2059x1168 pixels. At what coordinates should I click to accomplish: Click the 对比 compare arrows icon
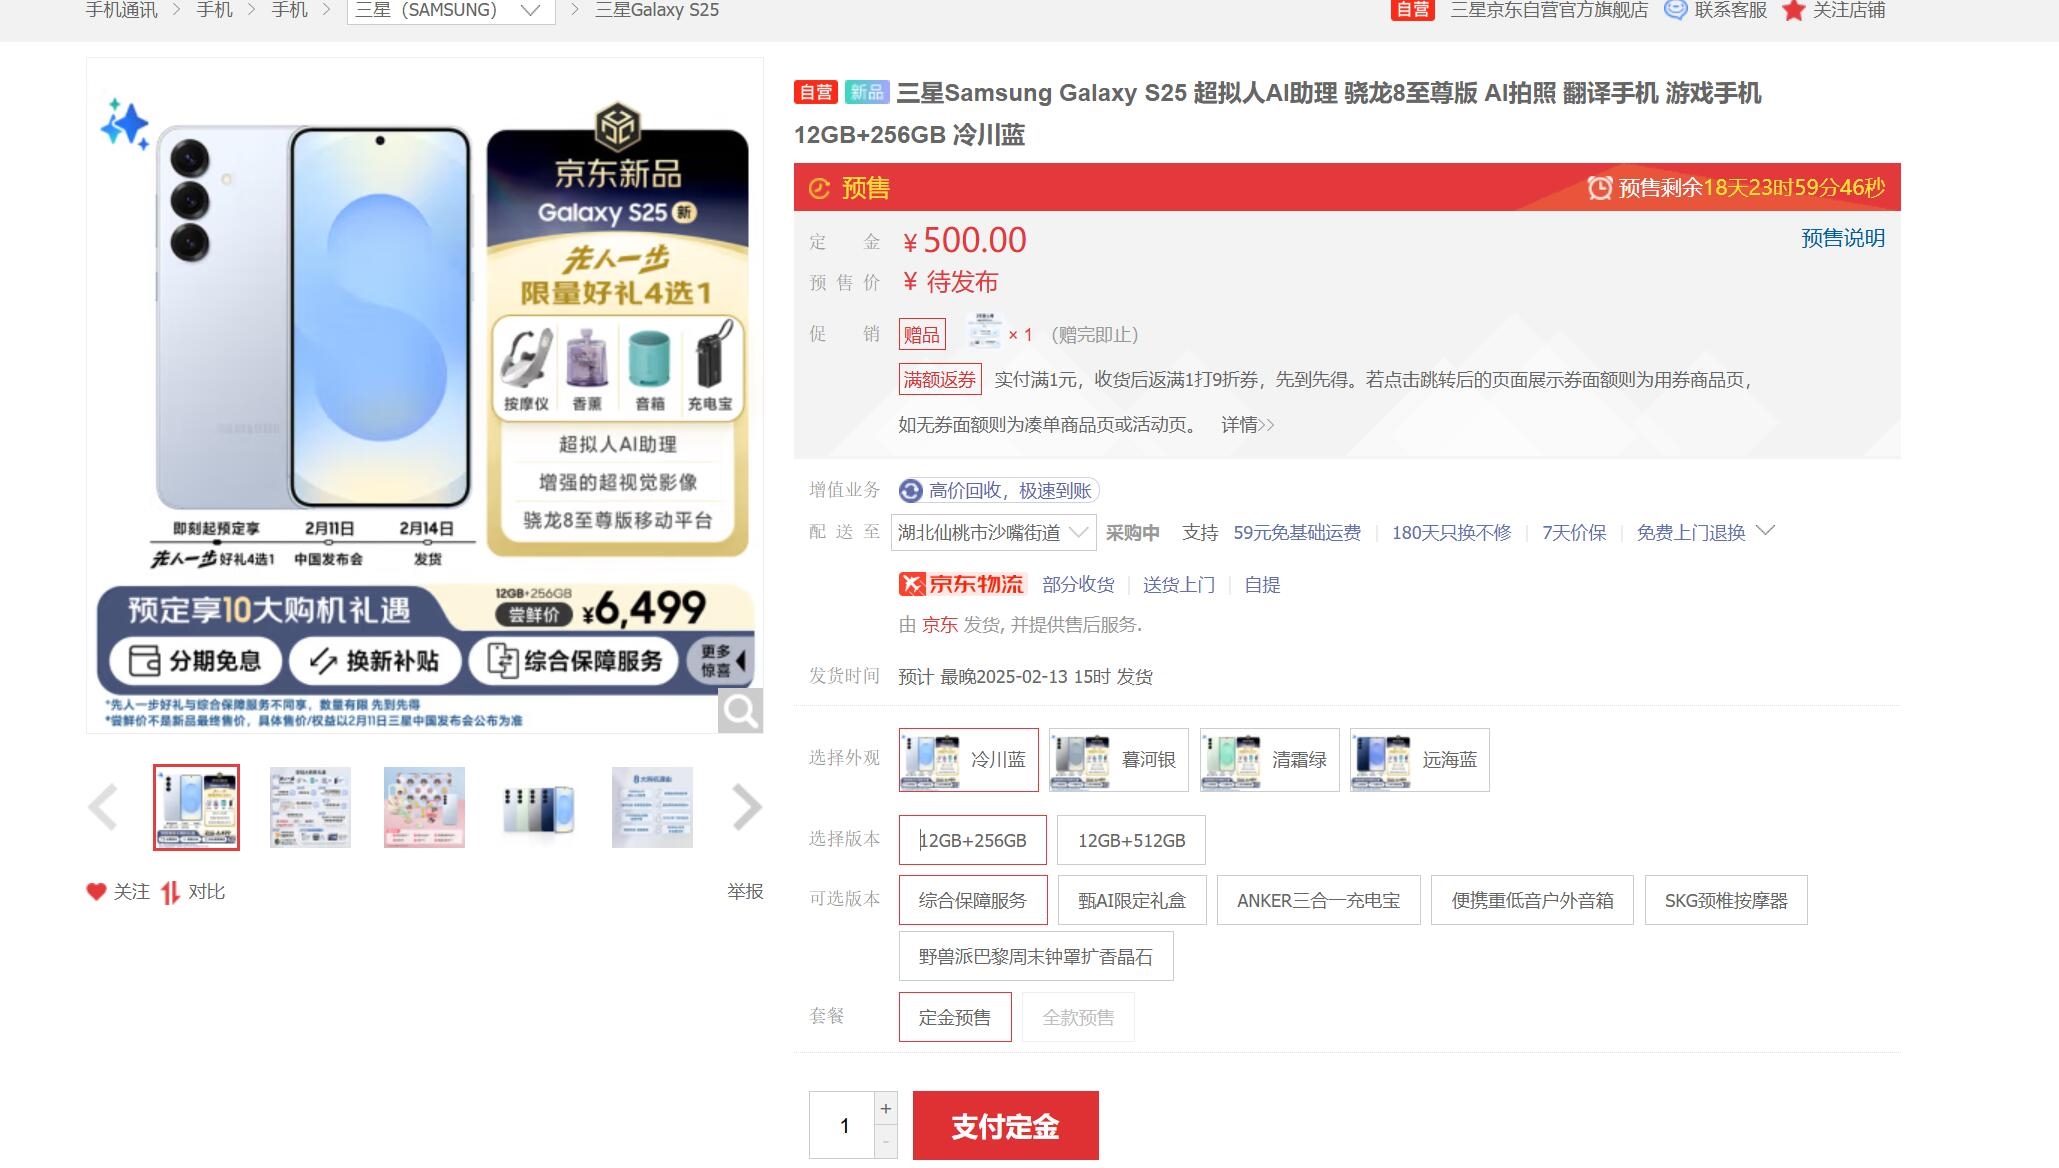(171, 892)
